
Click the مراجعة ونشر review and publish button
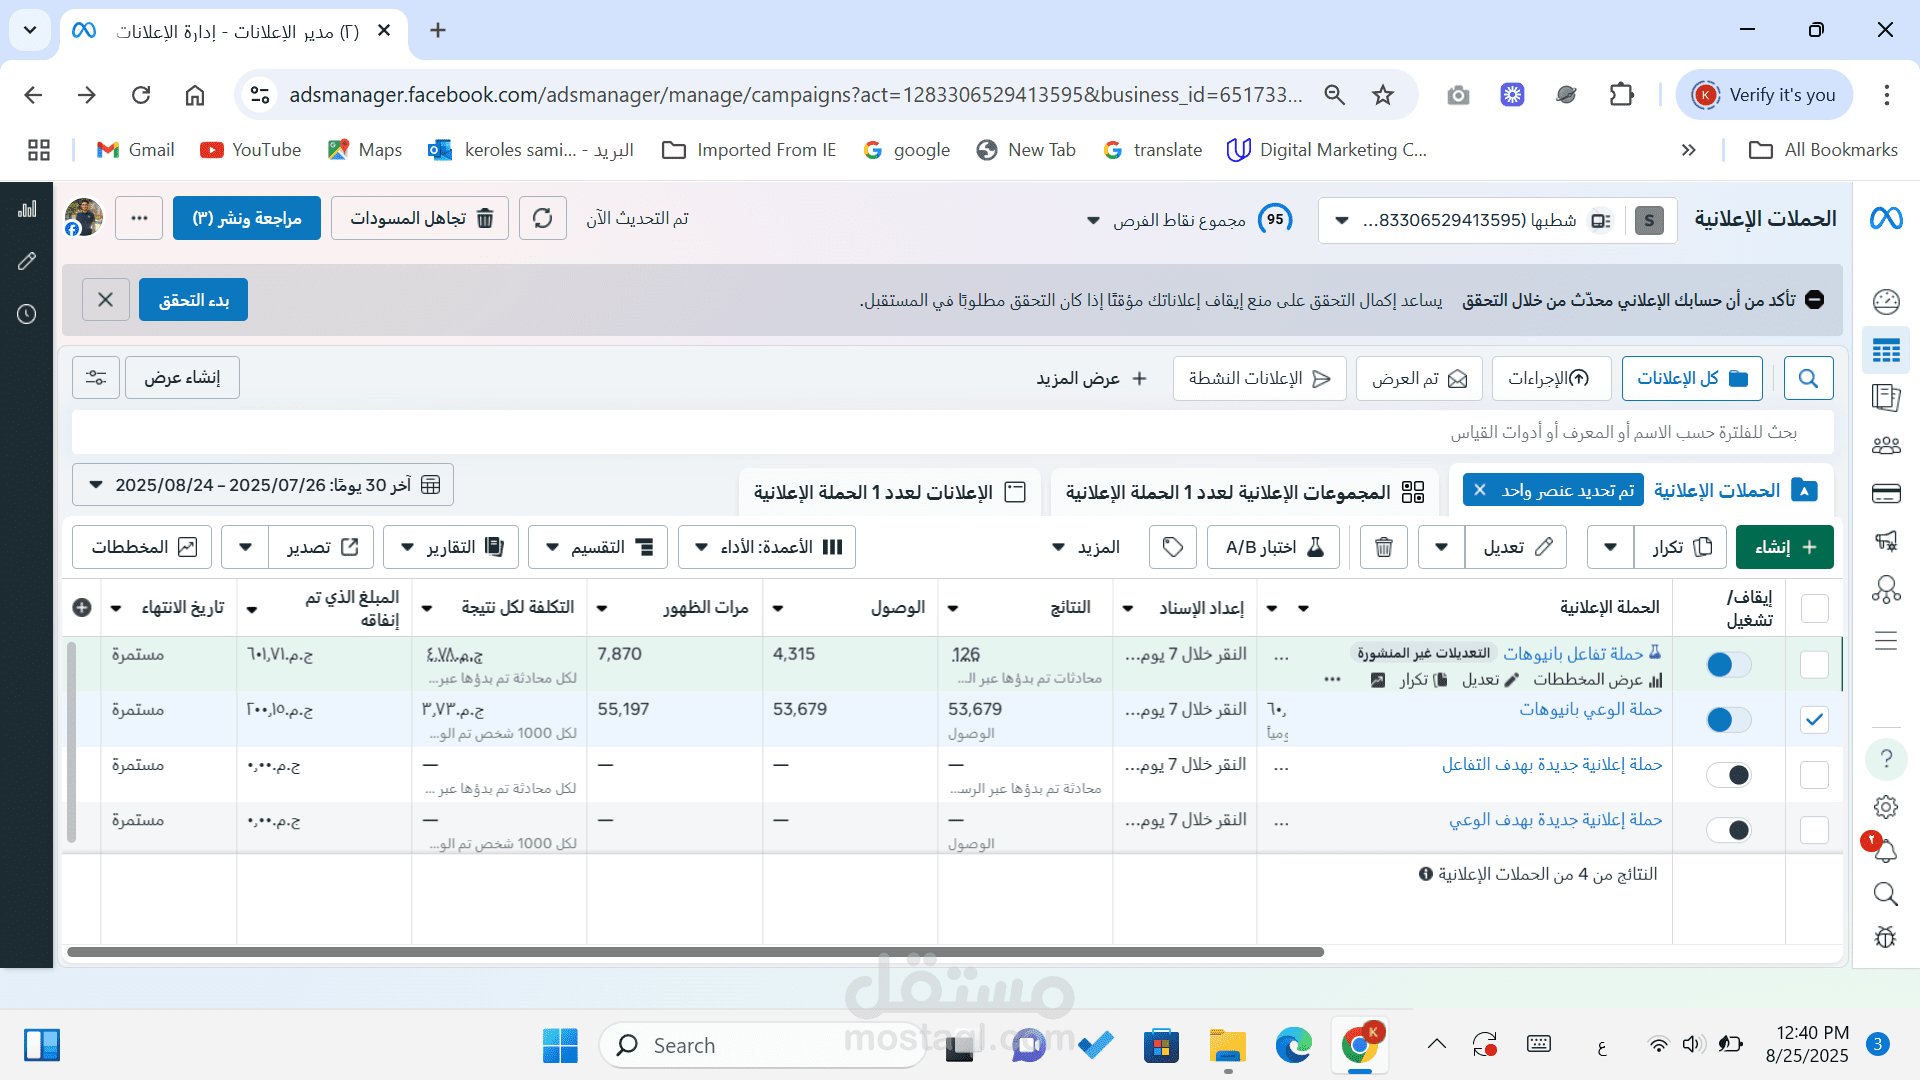pos(247,218)
